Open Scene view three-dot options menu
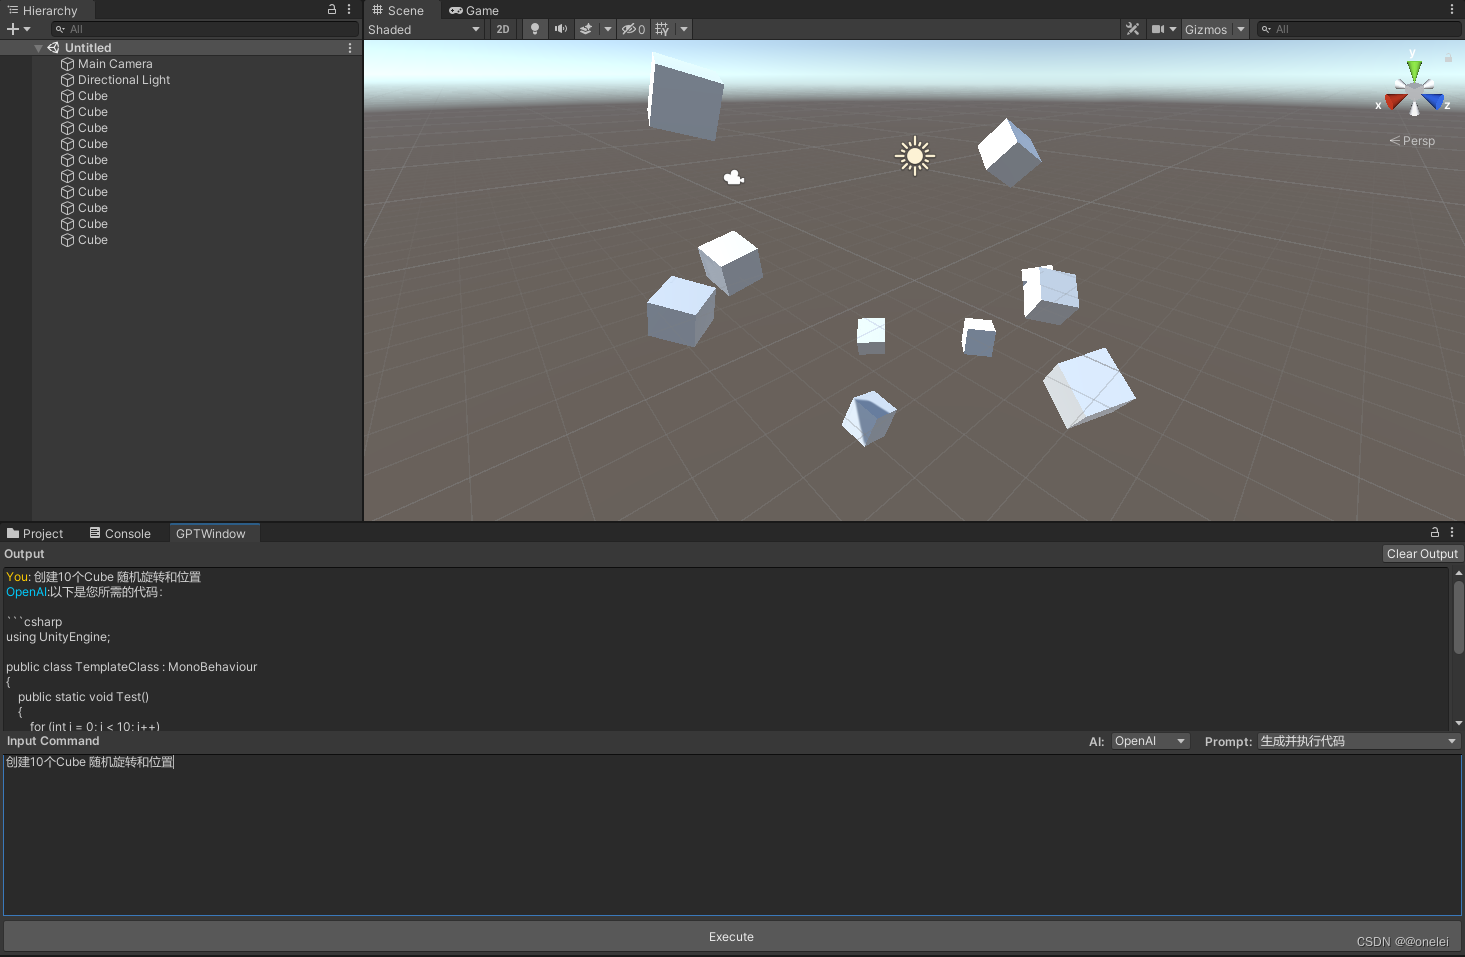This screenshot has width=1465, height=957. pyautogui.click(x=1452, y=10)
